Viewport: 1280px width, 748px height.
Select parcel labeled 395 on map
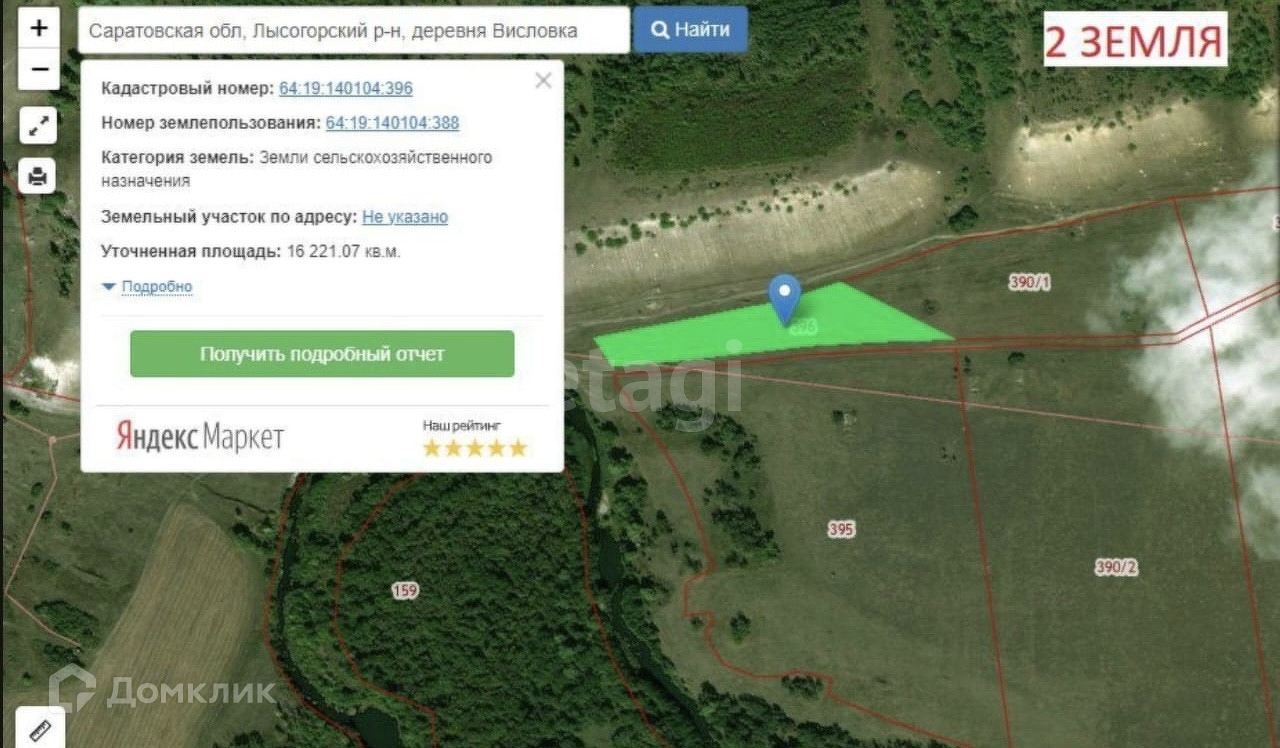click(x=841, y=529)
